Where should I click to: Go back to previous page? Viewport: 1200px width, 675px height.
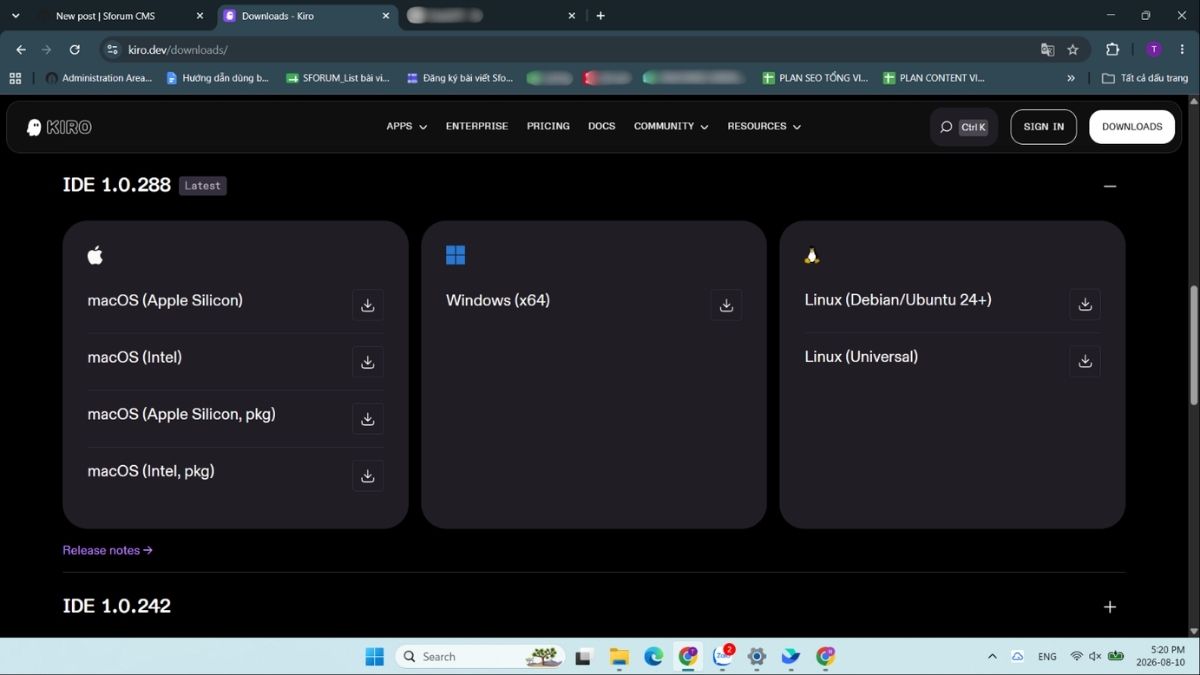click(x=21, y=49)
